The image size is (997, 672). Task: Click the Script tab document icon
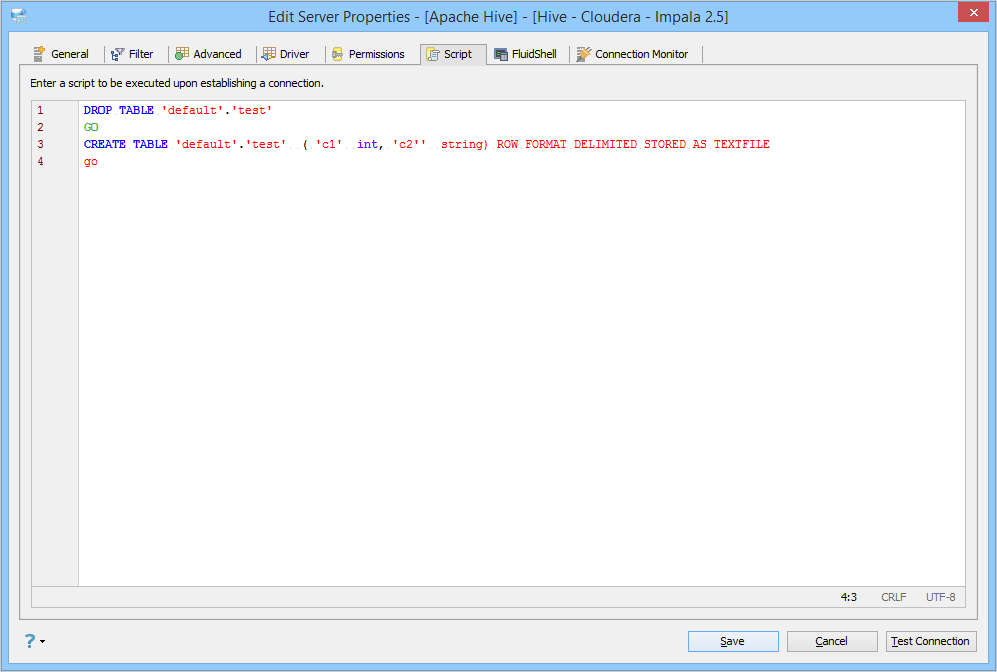coord(433,55)
